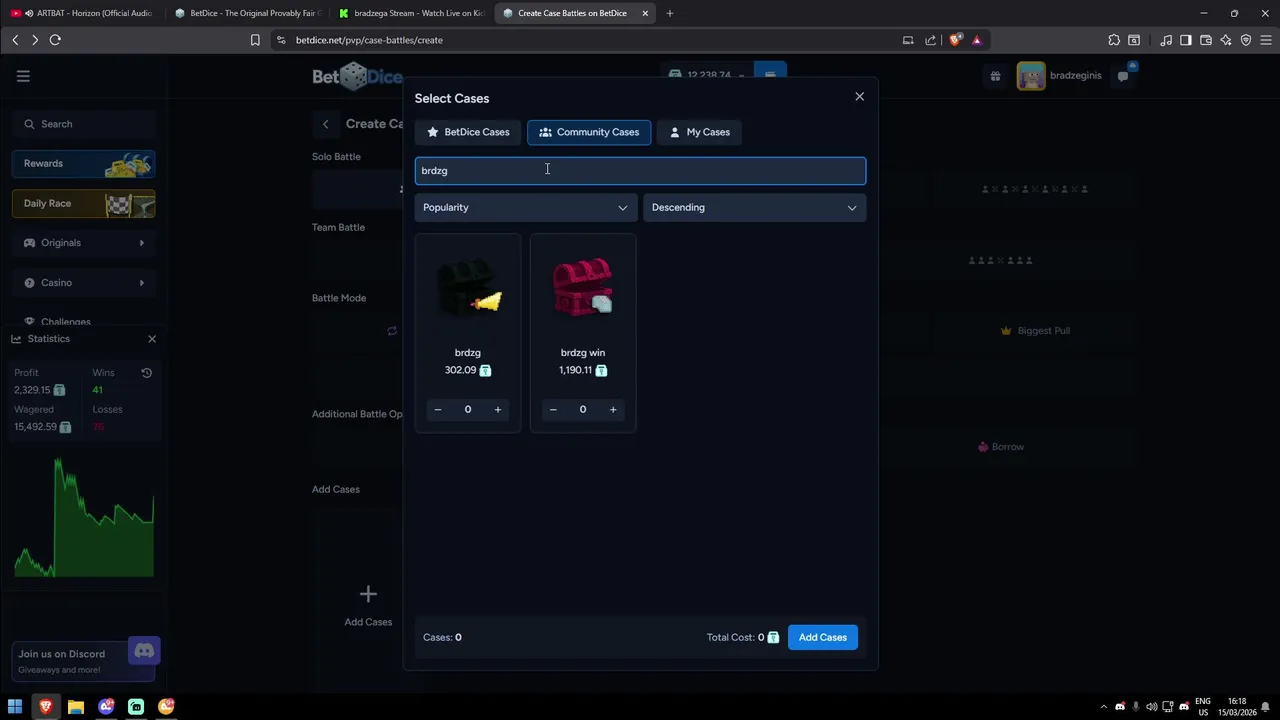Viewport: 1280px width, 720px height.
Task: Decrease brdzg win case quantity with minus
Action: [553, 410]
